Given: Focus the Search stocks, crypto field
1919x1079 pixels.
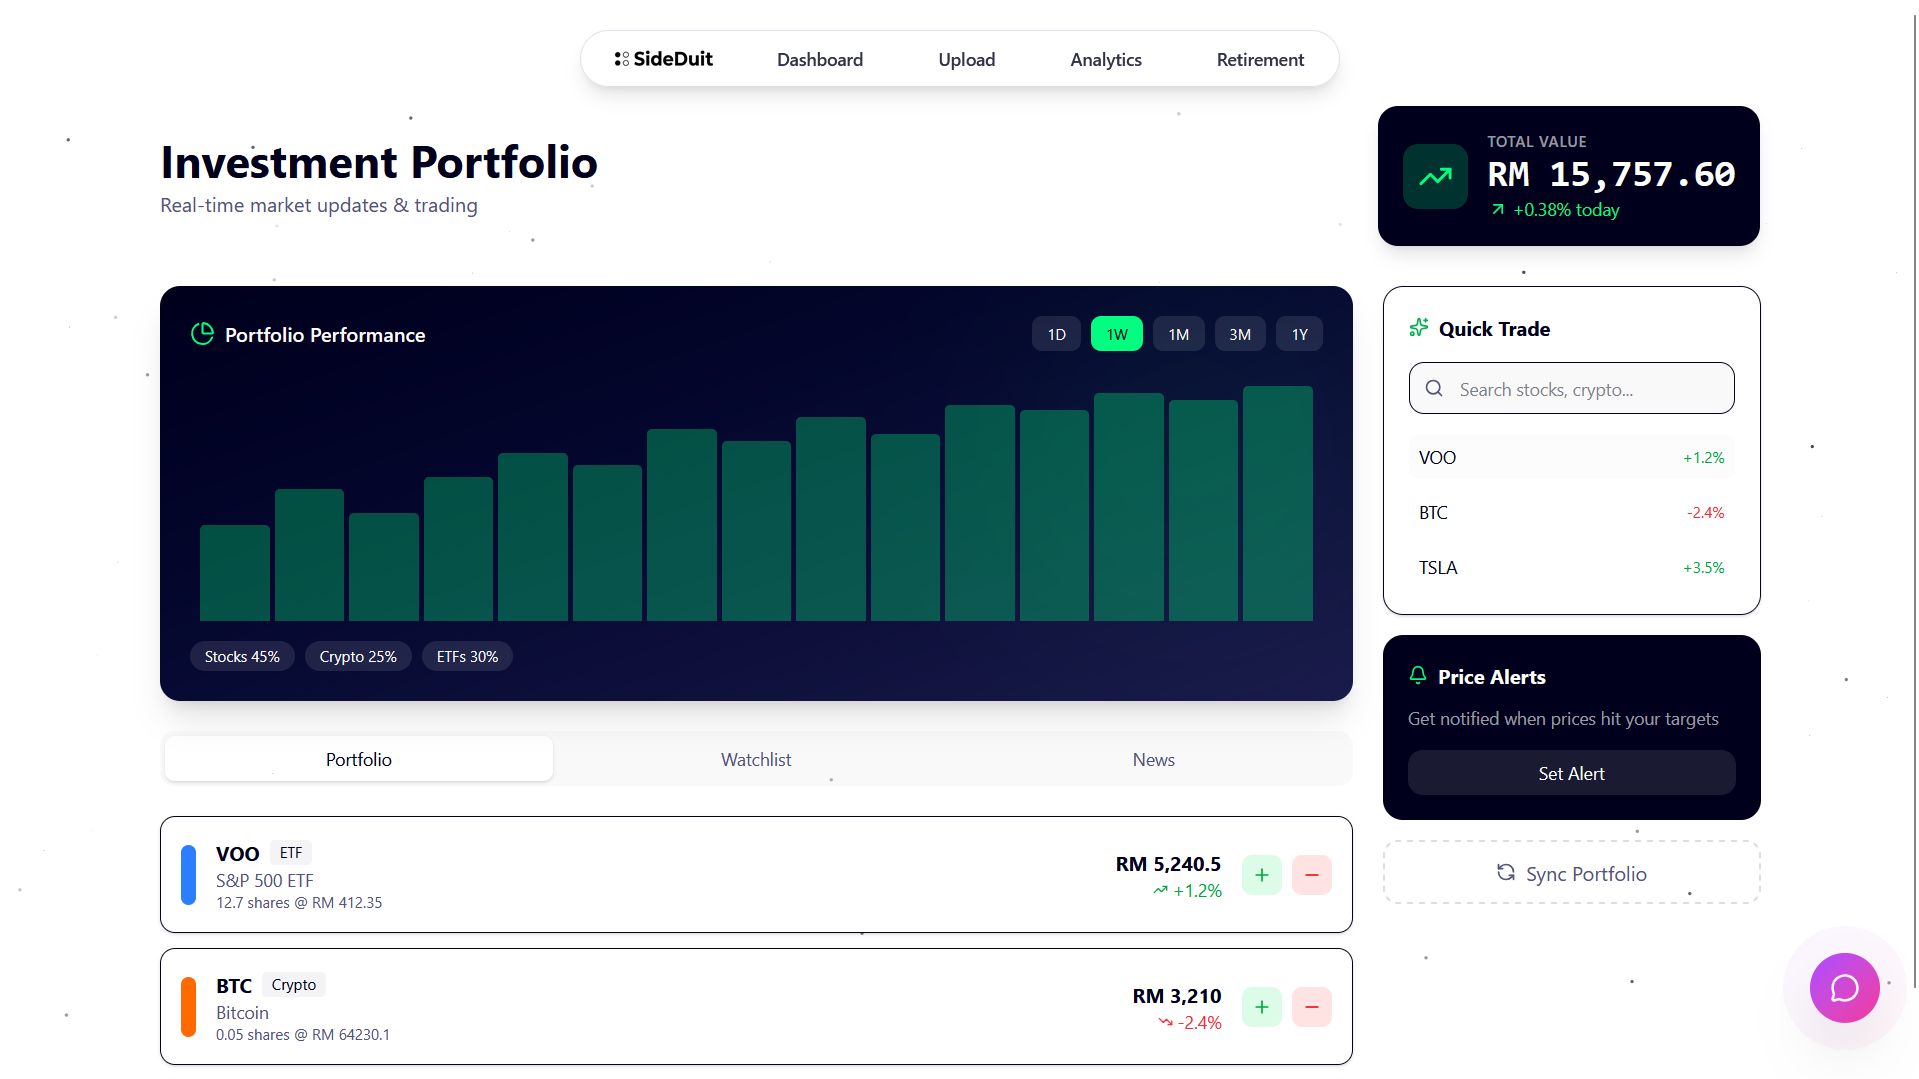Looking at the screenshot, I should (x=1571, y=388).
